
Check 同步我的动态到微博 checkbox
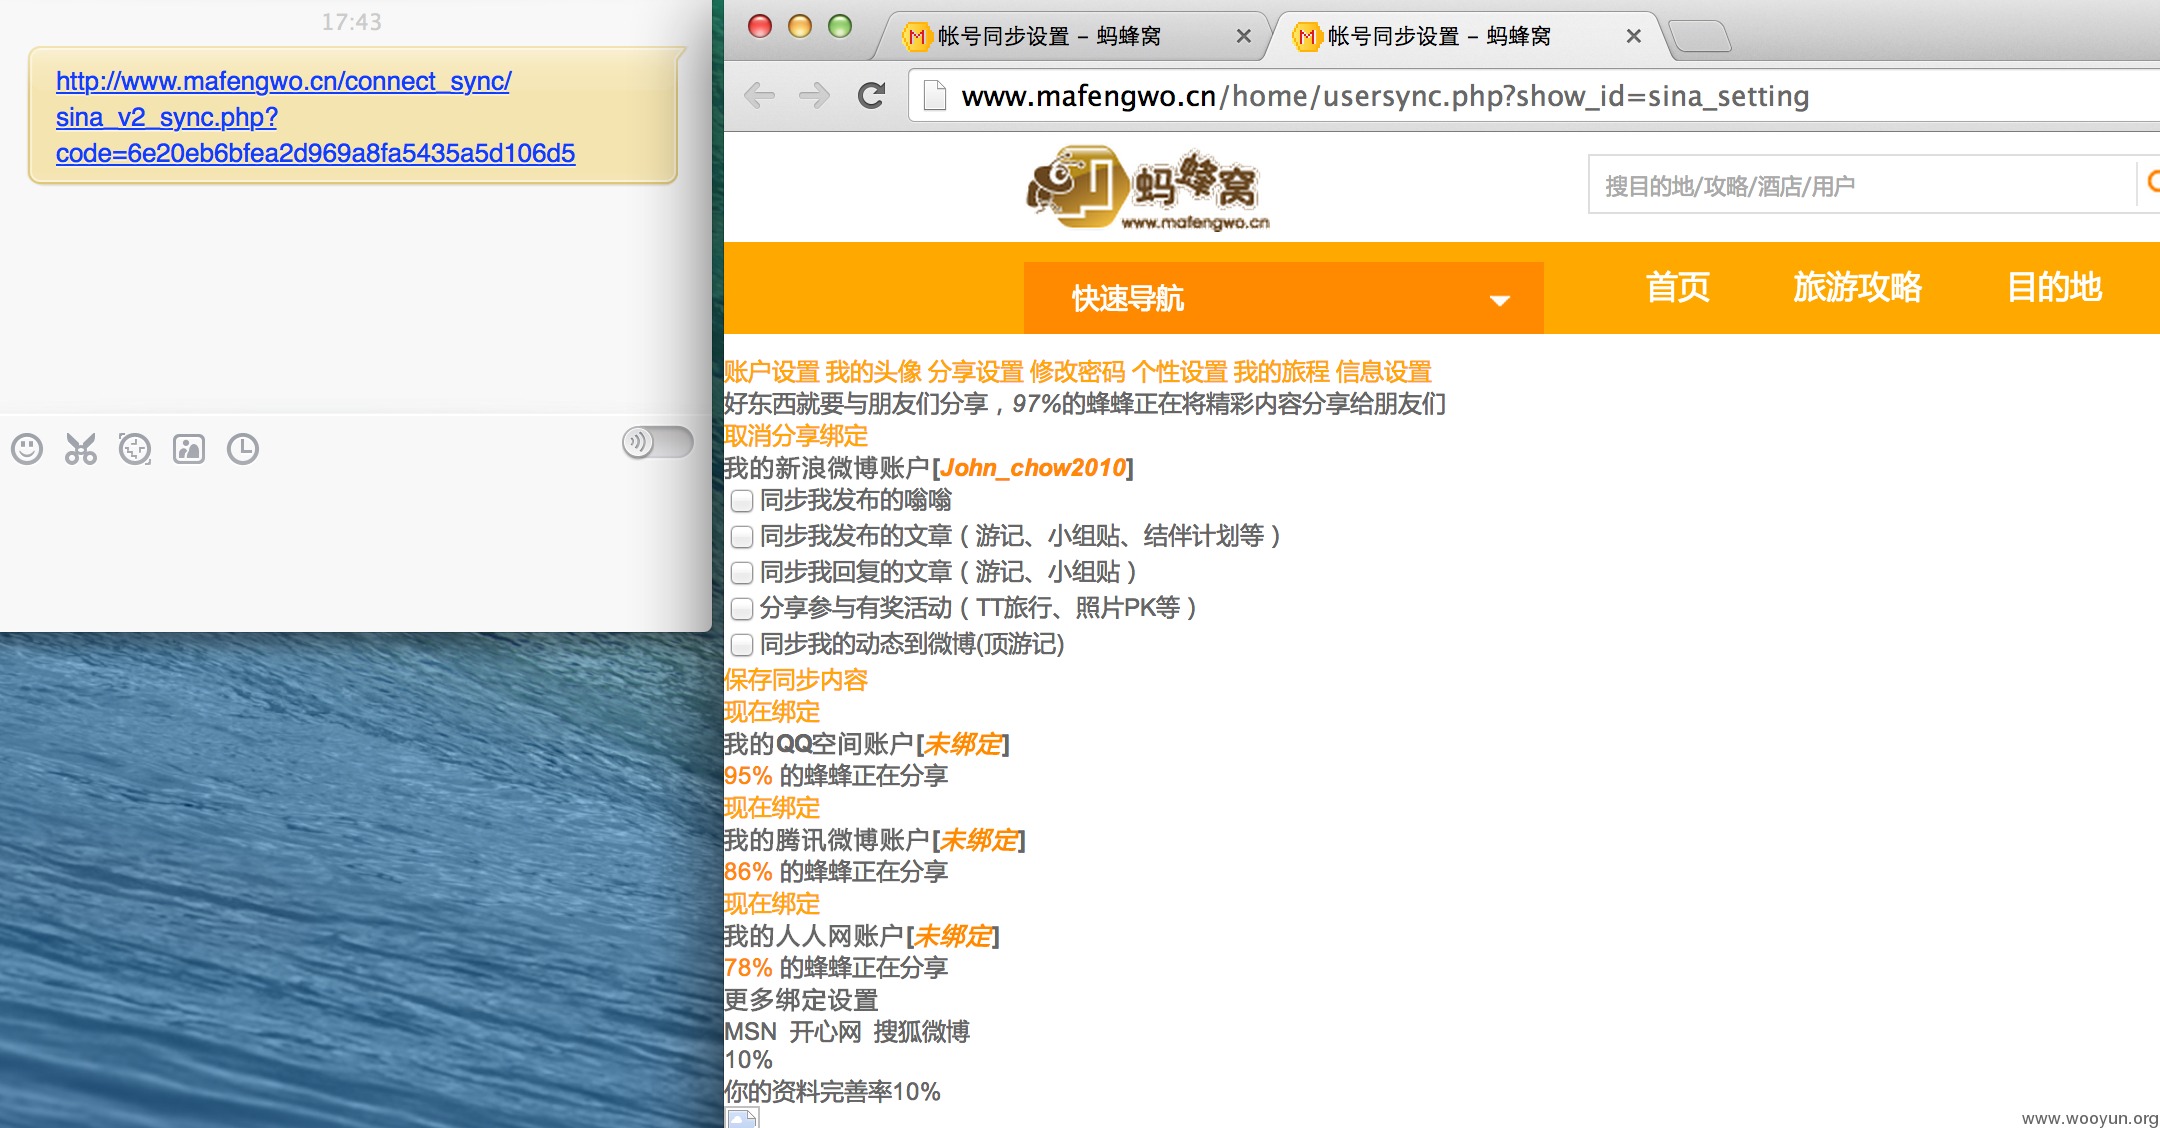742,645
